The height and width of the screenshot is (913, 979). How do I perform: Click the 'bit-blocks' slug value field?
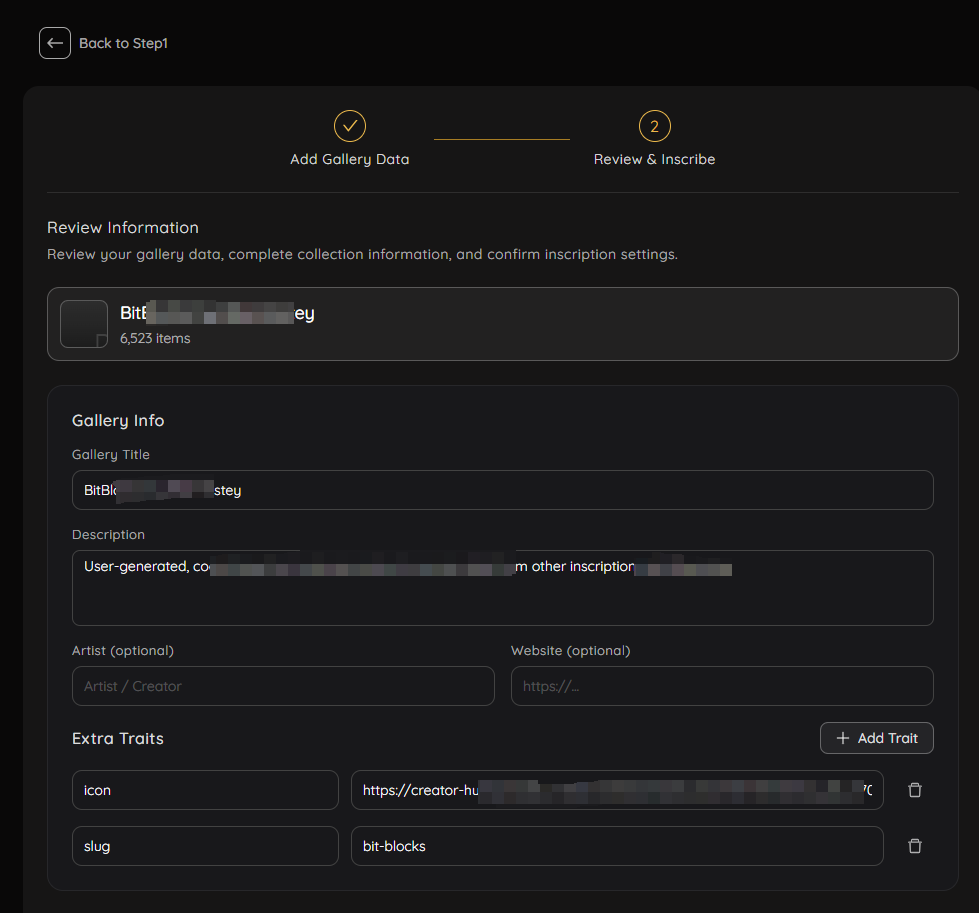617,846
